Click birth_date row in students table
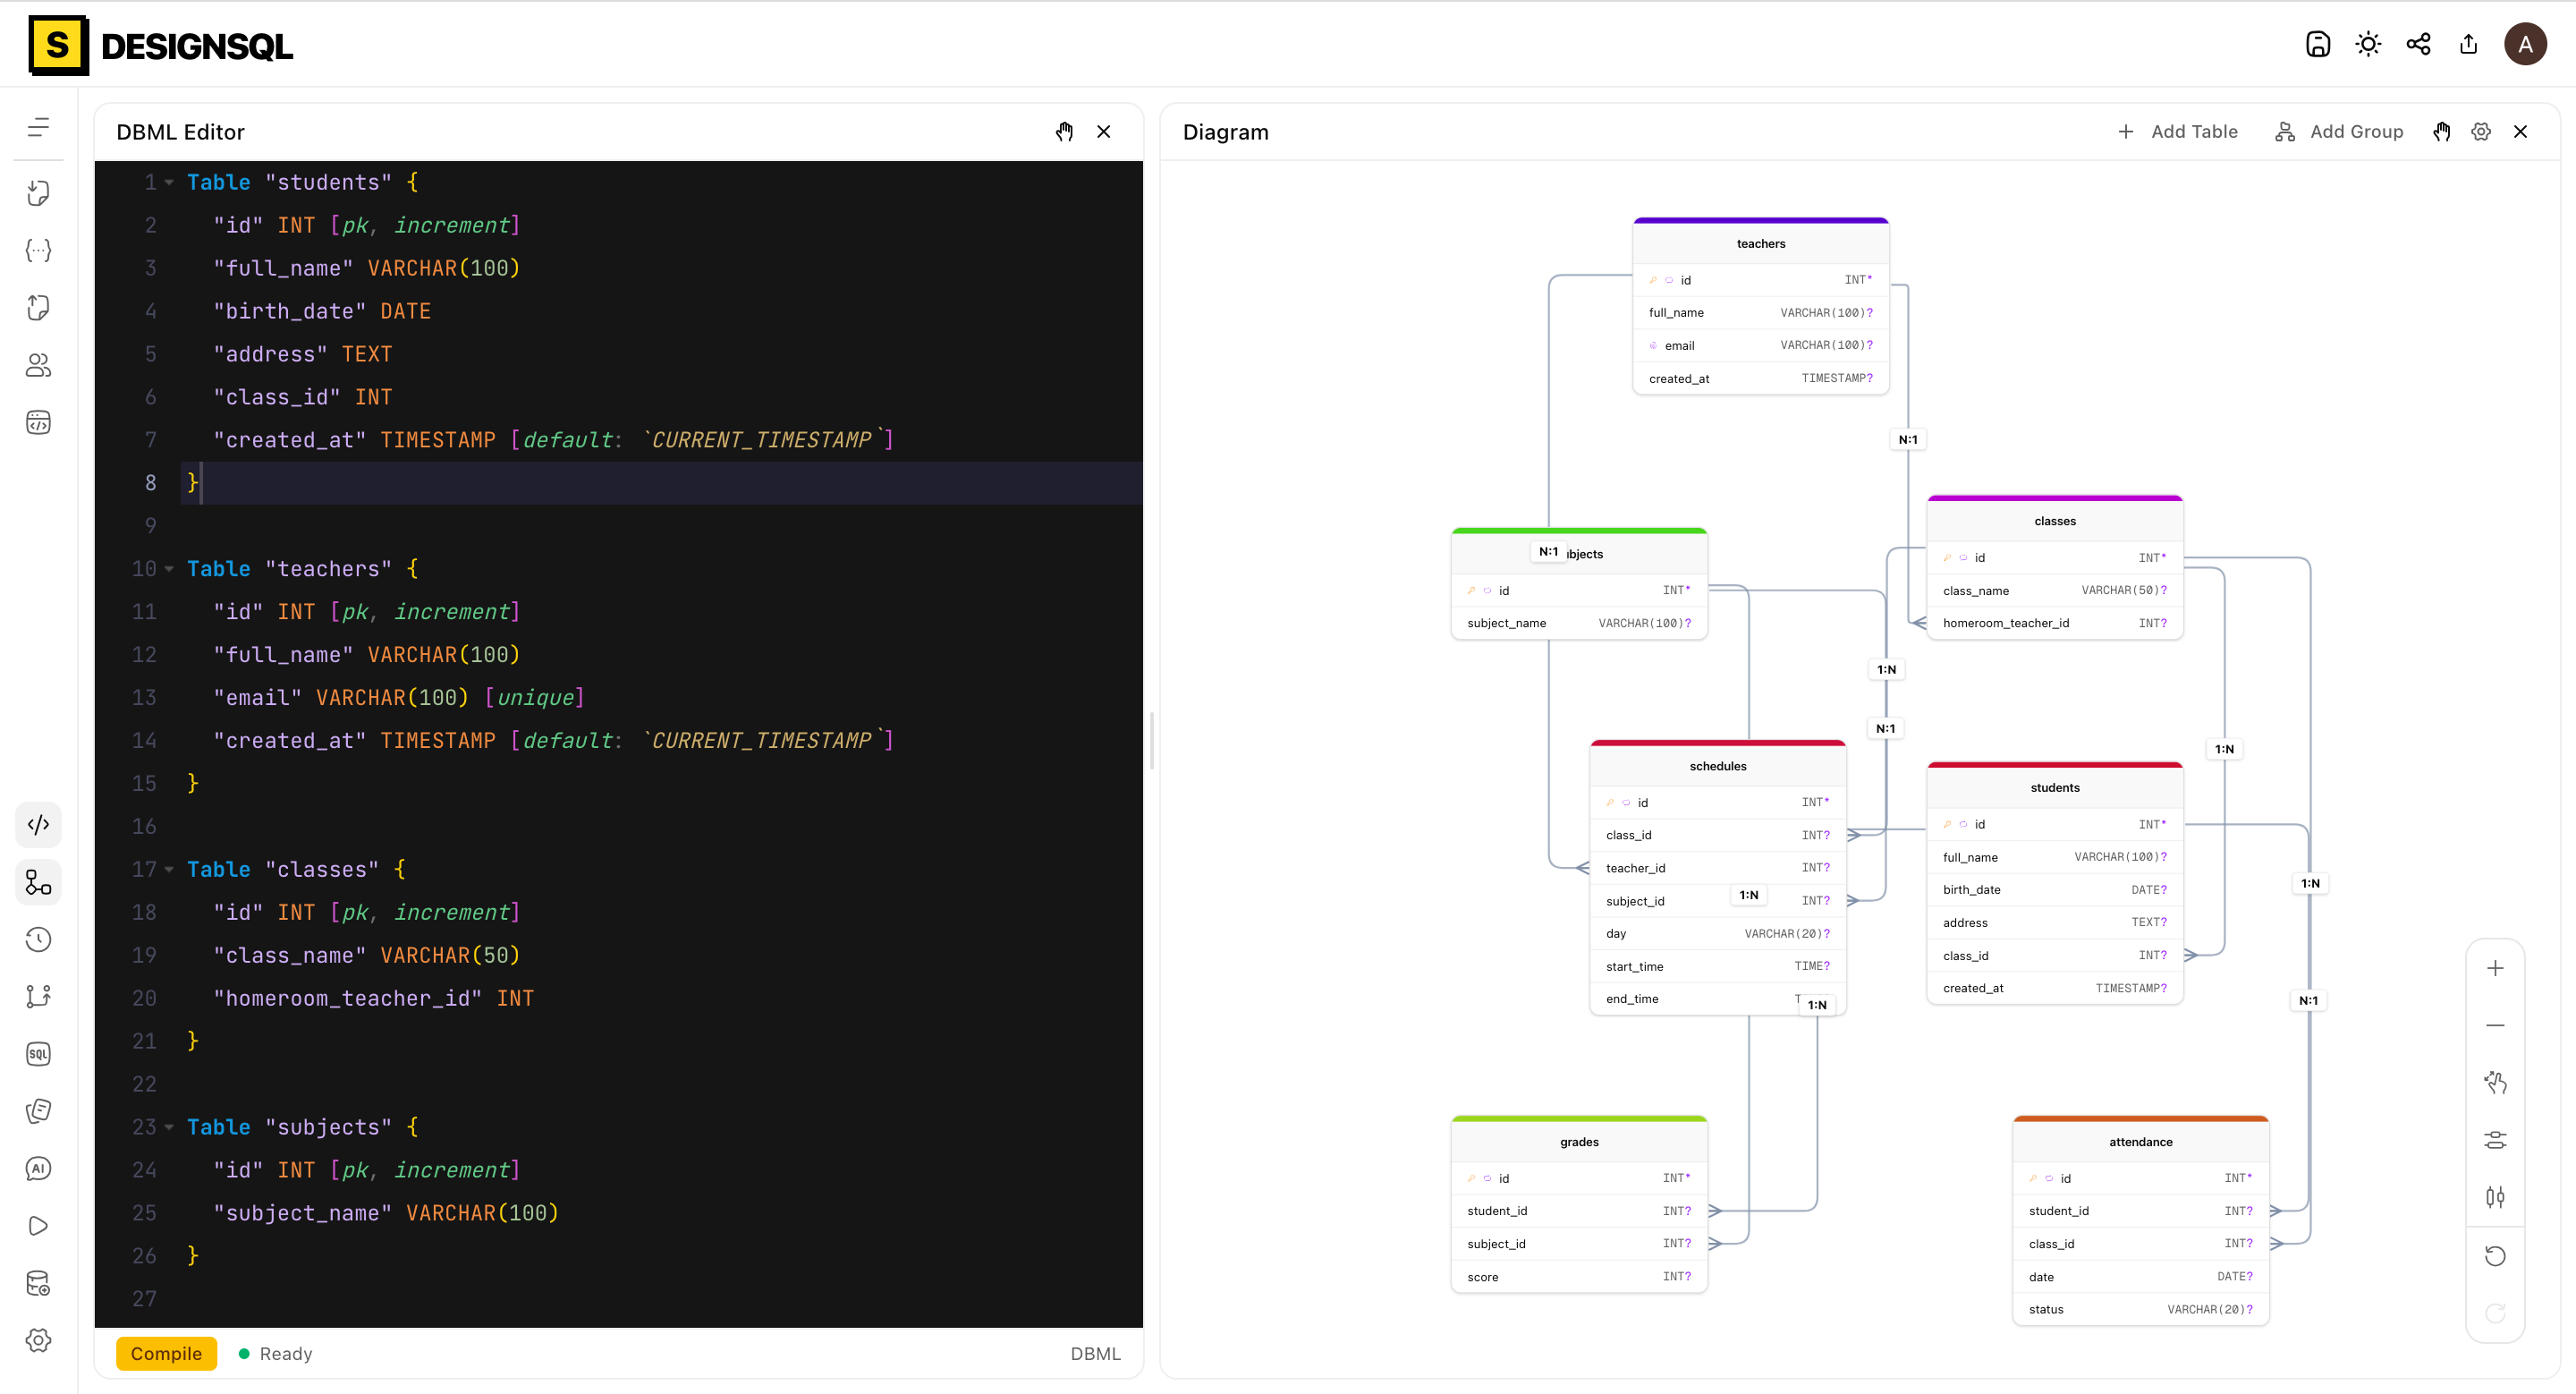 pos(2055,889)
